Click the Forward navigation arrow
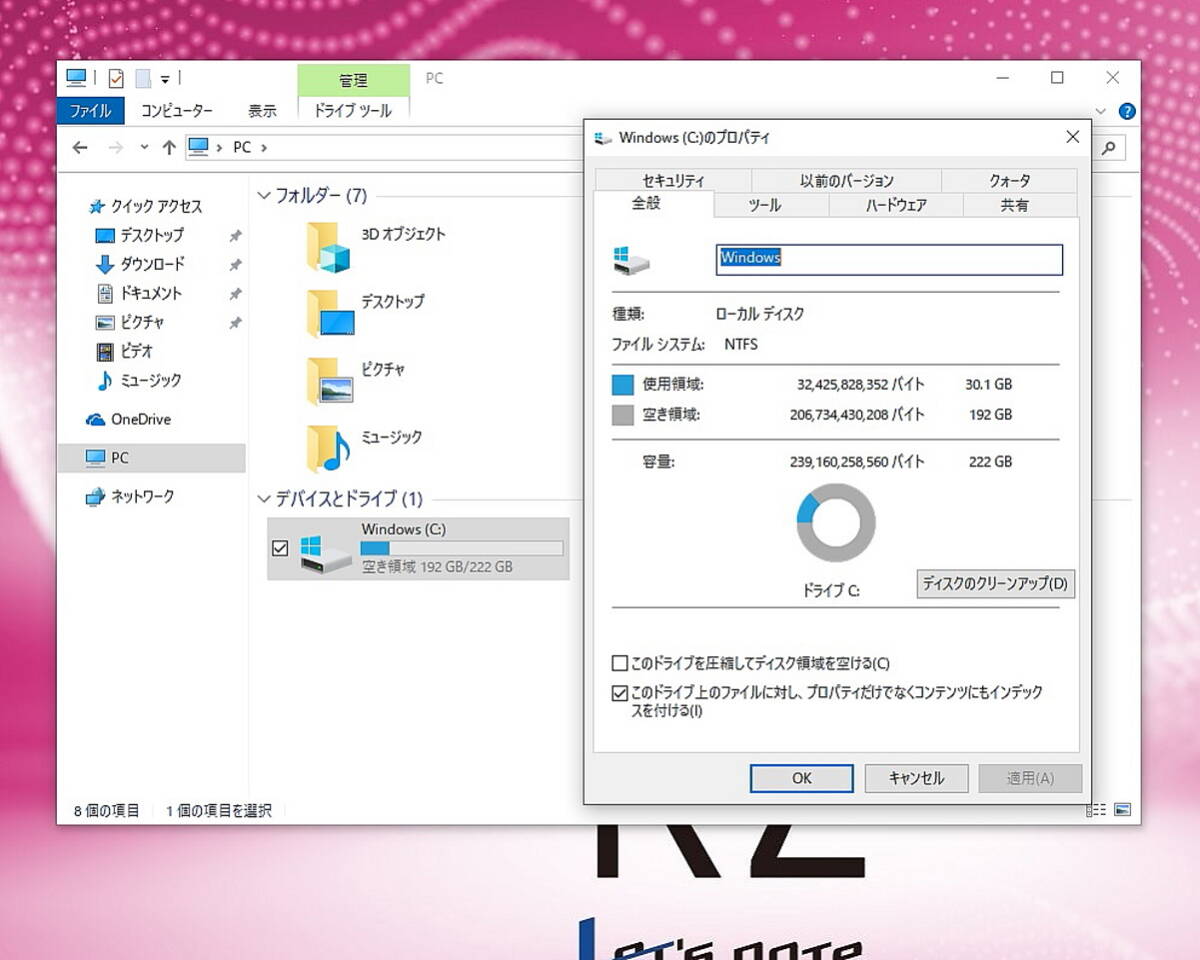Image resolution: width=1200 pixels, height=960 pixels. tap(115, 147)
